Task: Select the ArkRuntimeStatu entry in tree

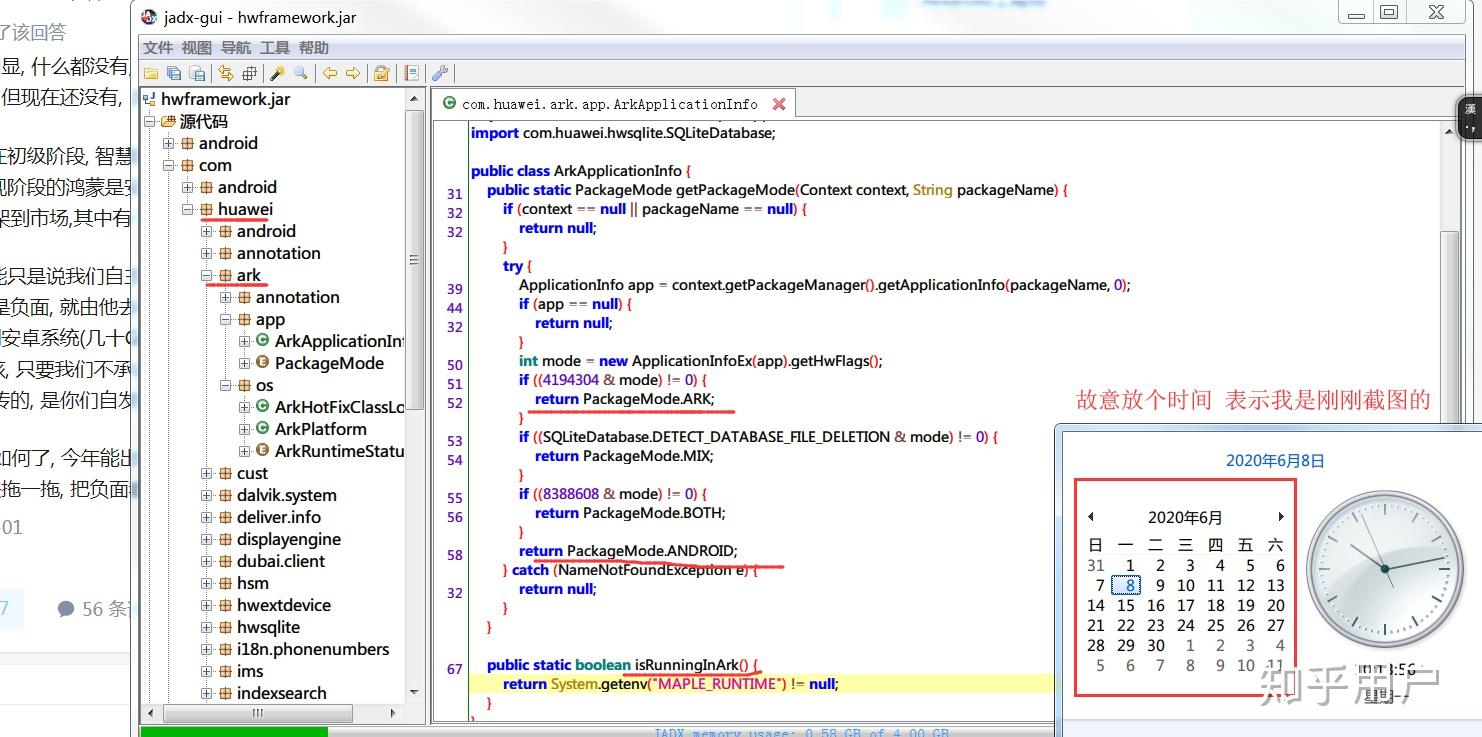Action: [x=339, y=451]
